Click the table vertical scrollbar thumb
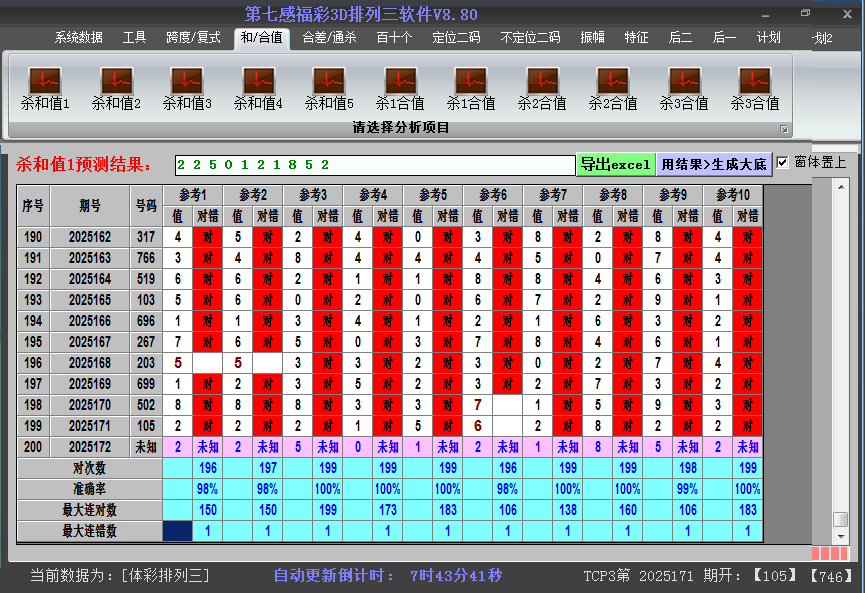The image size is (865, 593). (x=841, y=520)
